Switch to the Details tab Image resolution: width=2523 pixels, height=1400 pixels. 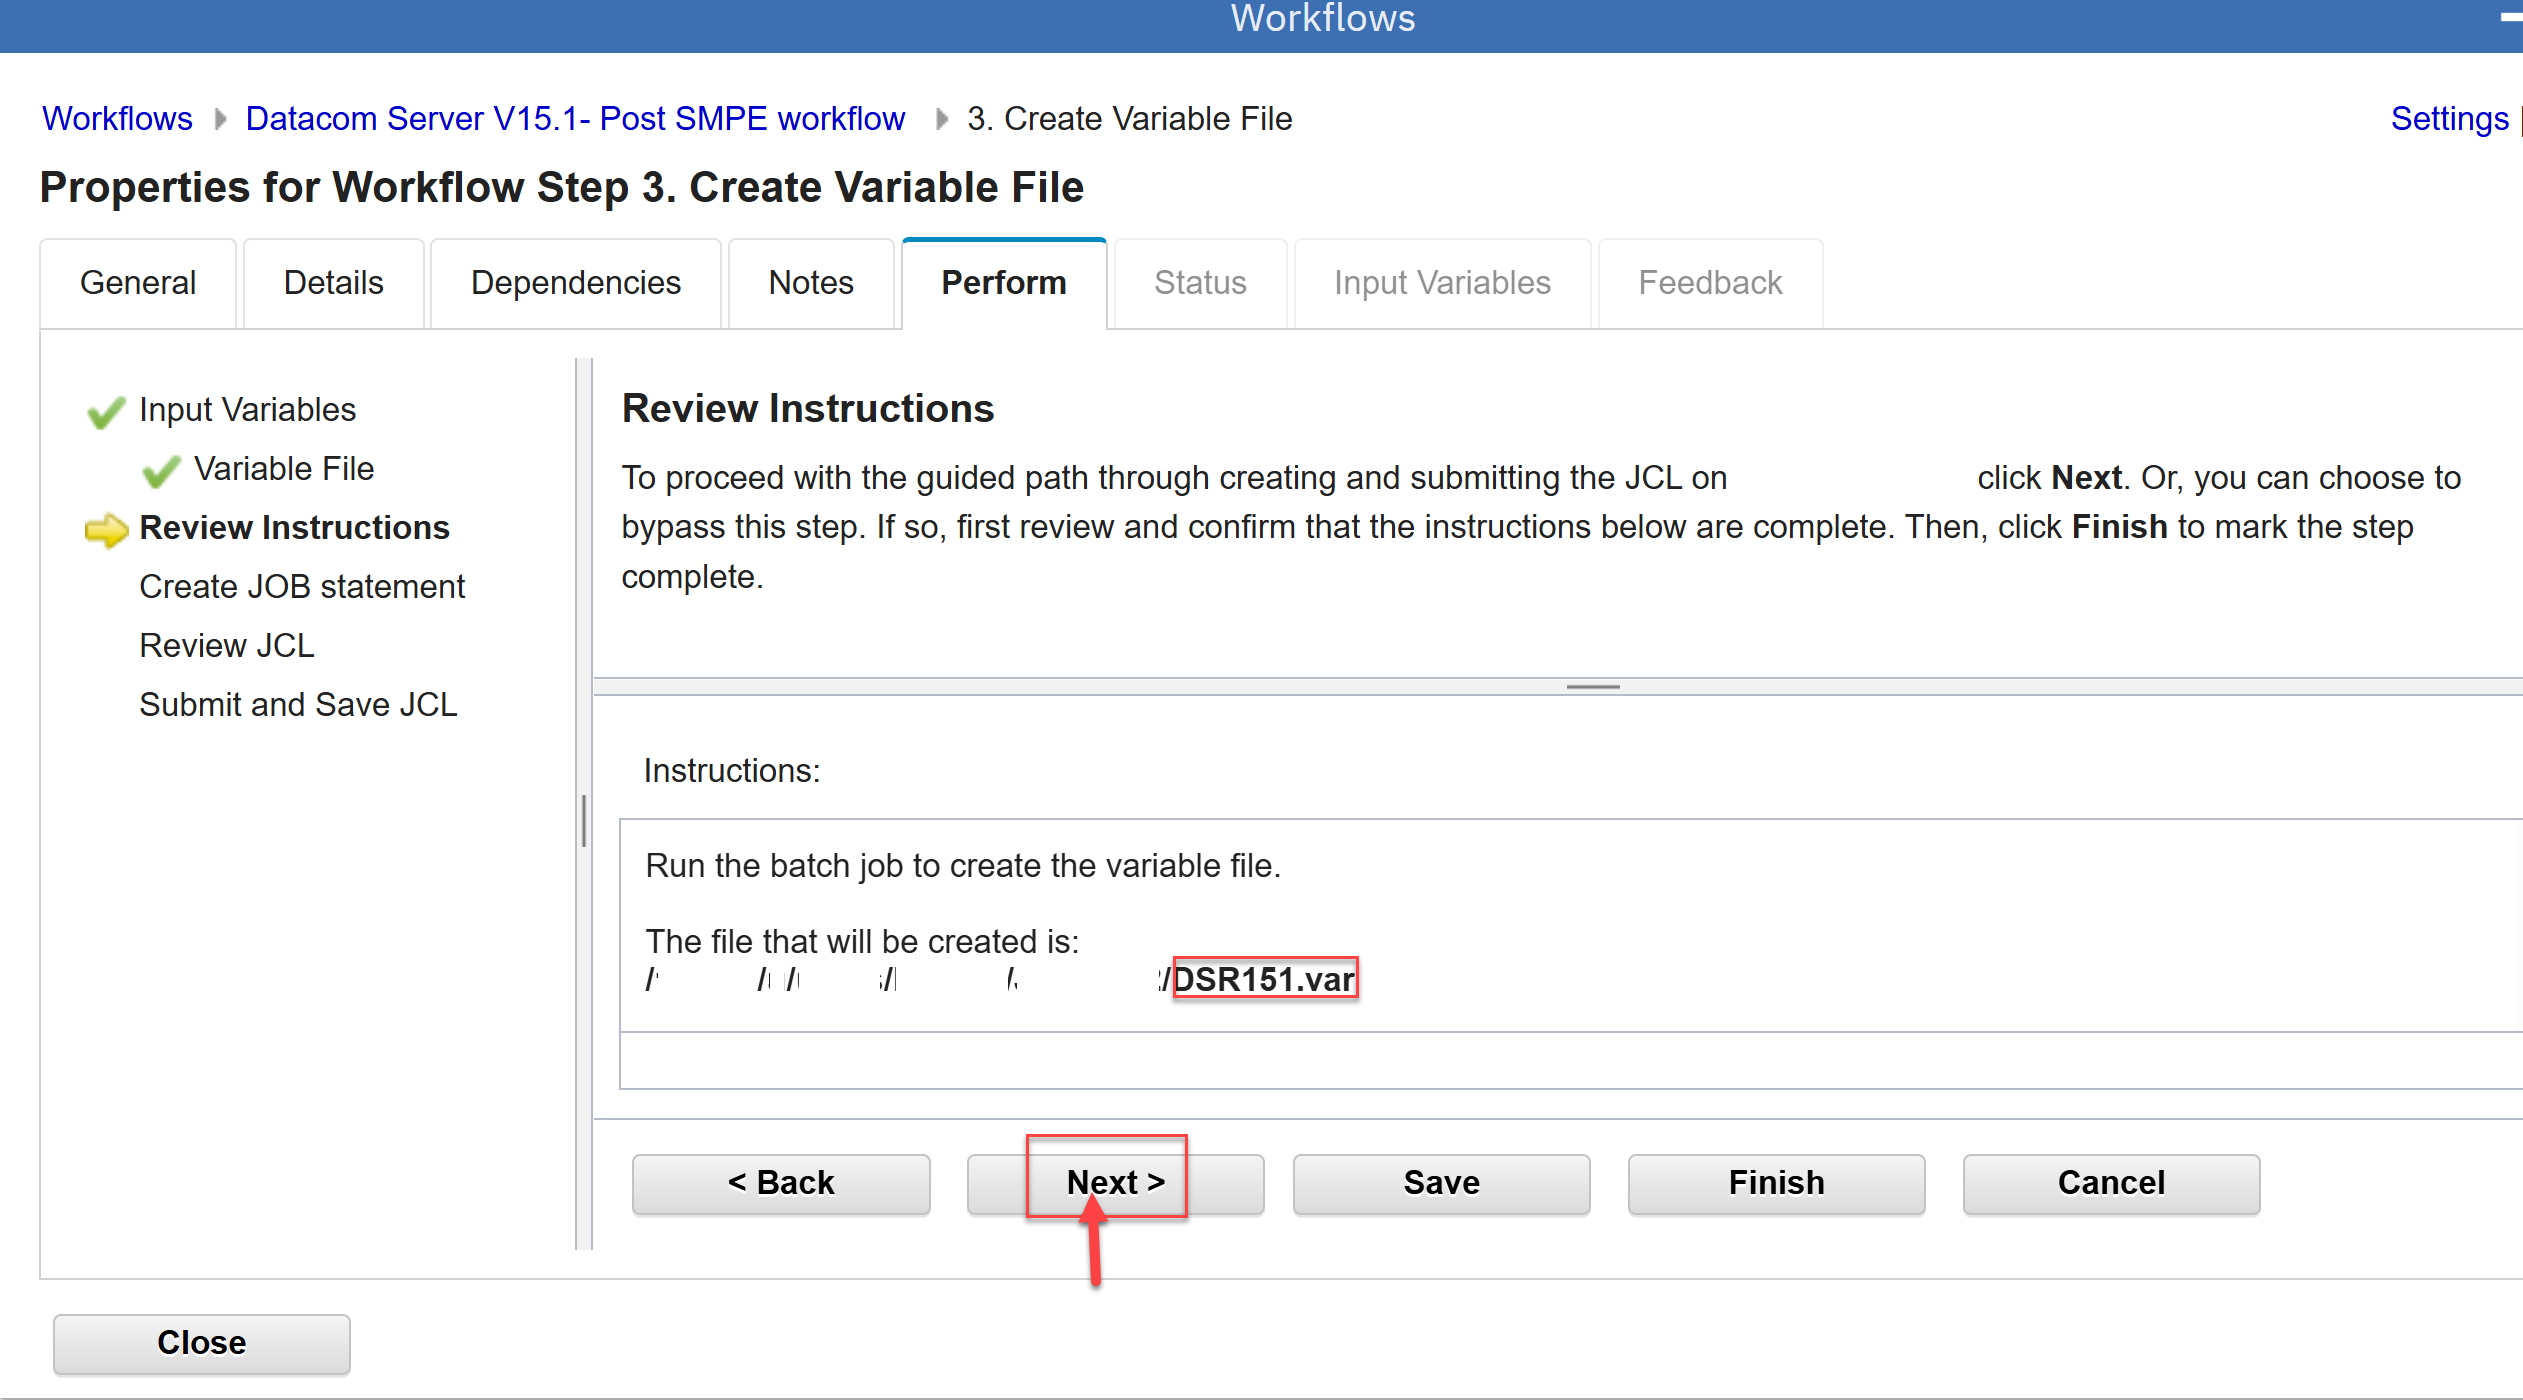tap(333, 283)
